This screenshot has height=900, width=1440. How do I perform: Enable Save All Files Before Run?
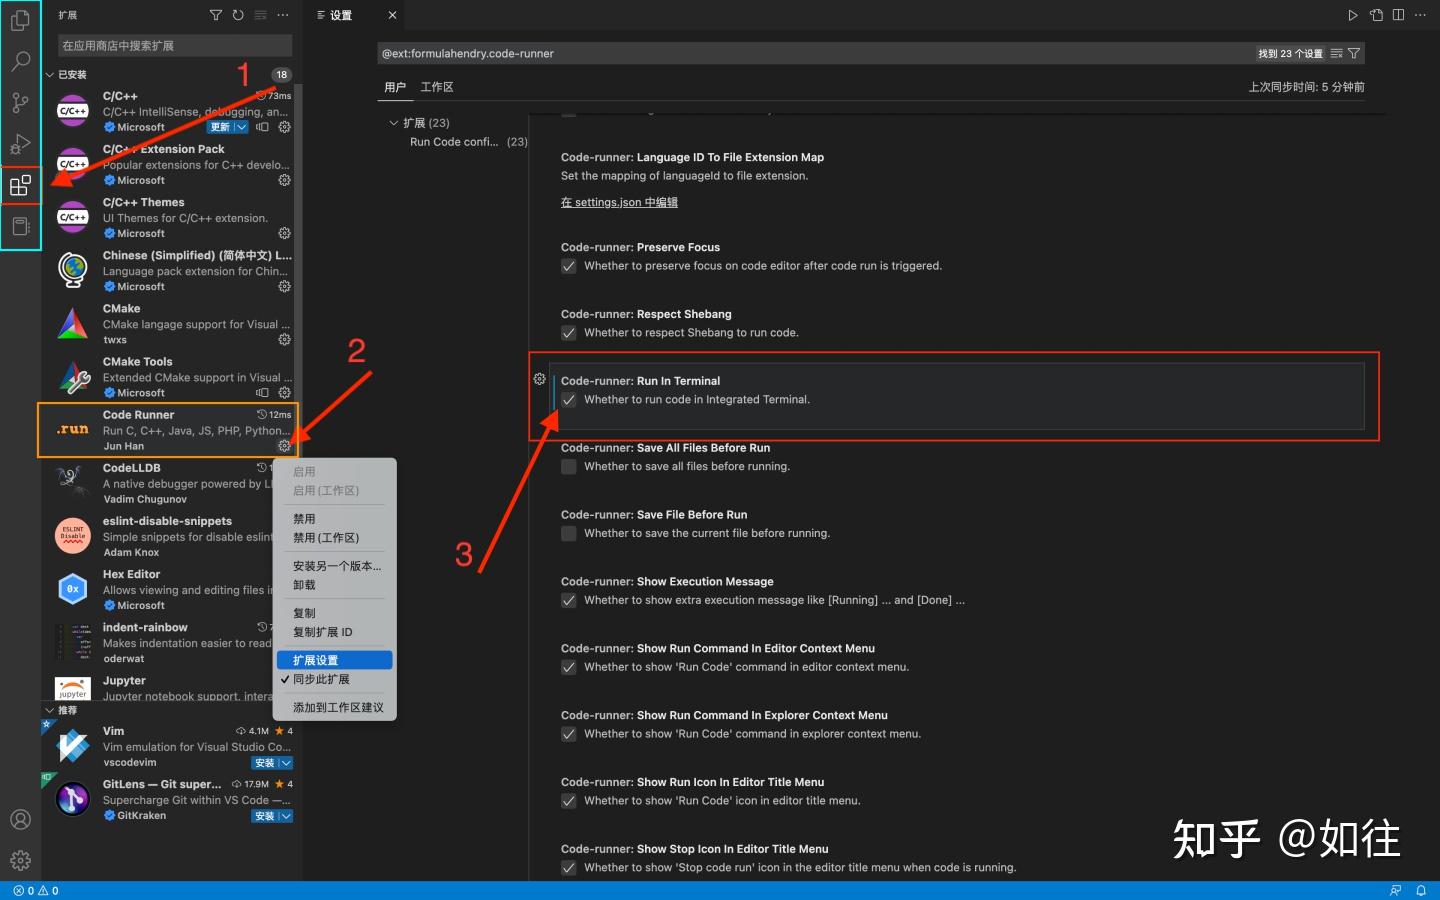coord(568,466)
